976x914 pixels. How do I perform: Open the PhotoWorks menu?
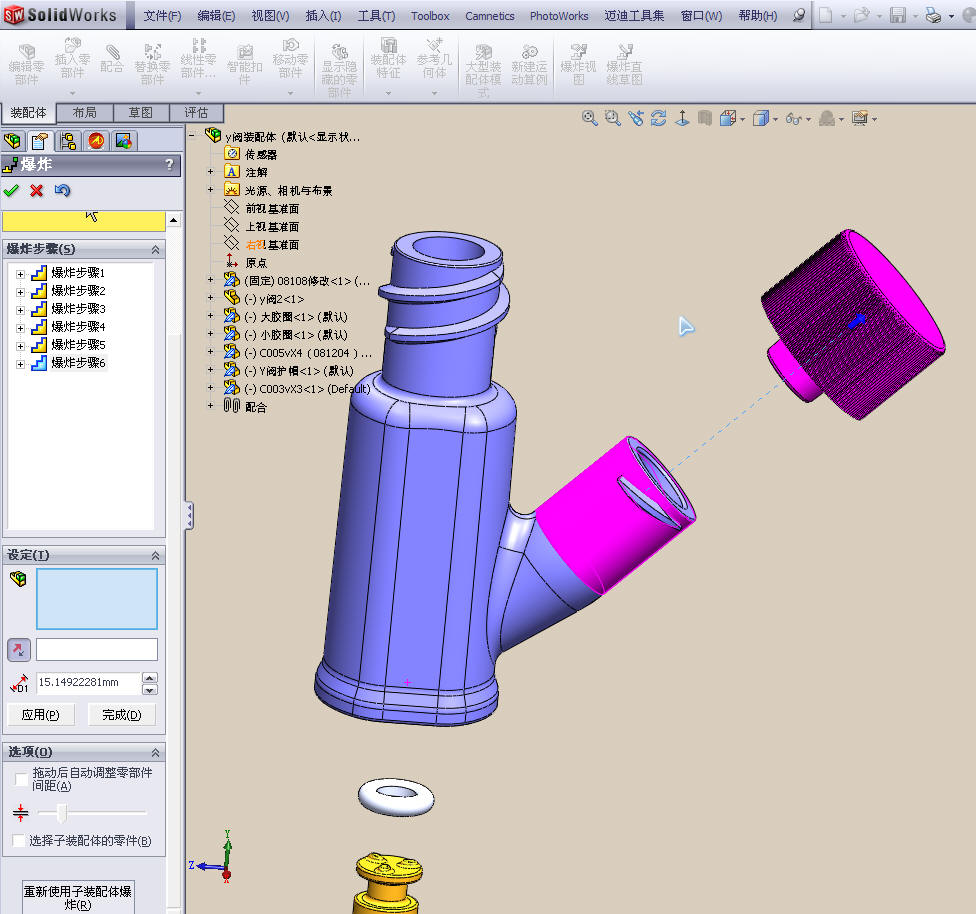(559, 16)
